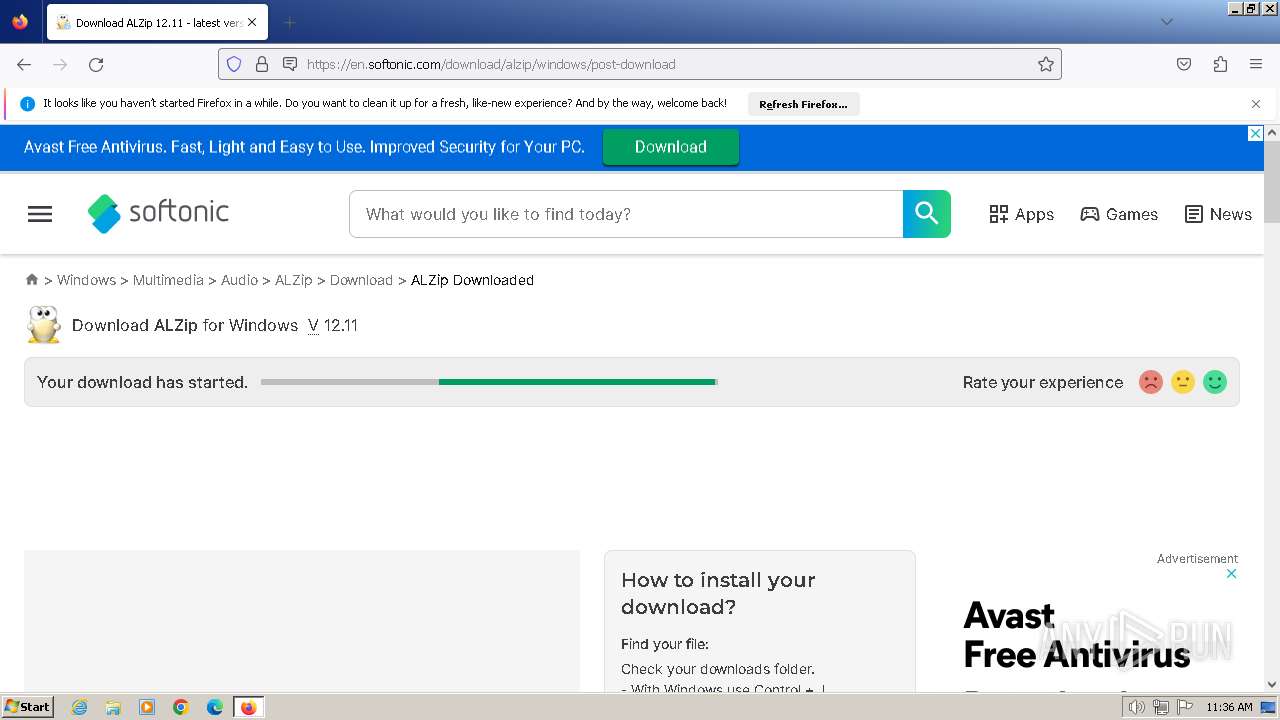This screenshot has height=720, width=1280.
Task: Click the 'ALZip Downloaded' breadcrumb text
Action: click(472, 280)
